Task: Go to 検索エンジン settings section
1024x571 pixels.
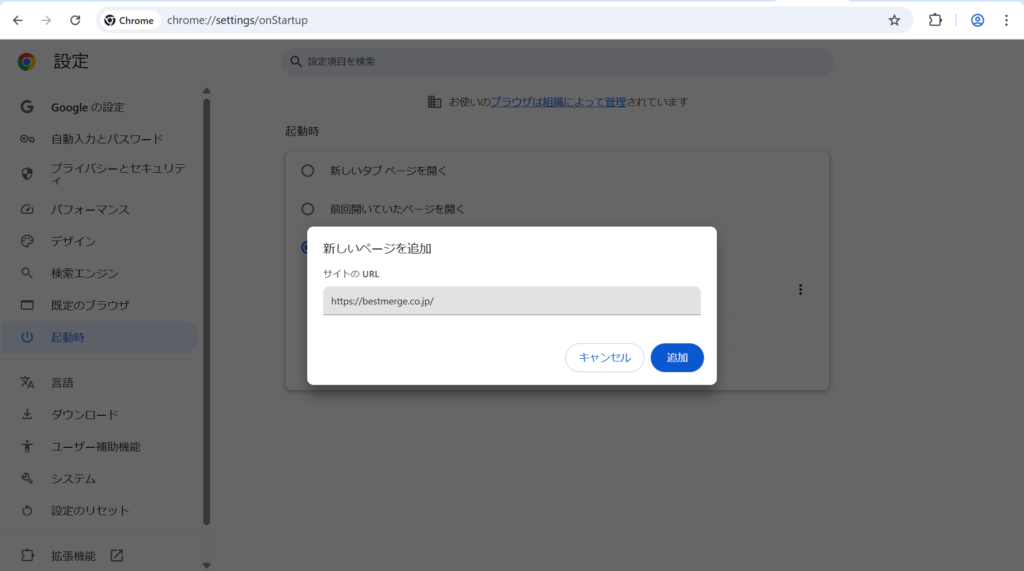Action: (84, 273)
